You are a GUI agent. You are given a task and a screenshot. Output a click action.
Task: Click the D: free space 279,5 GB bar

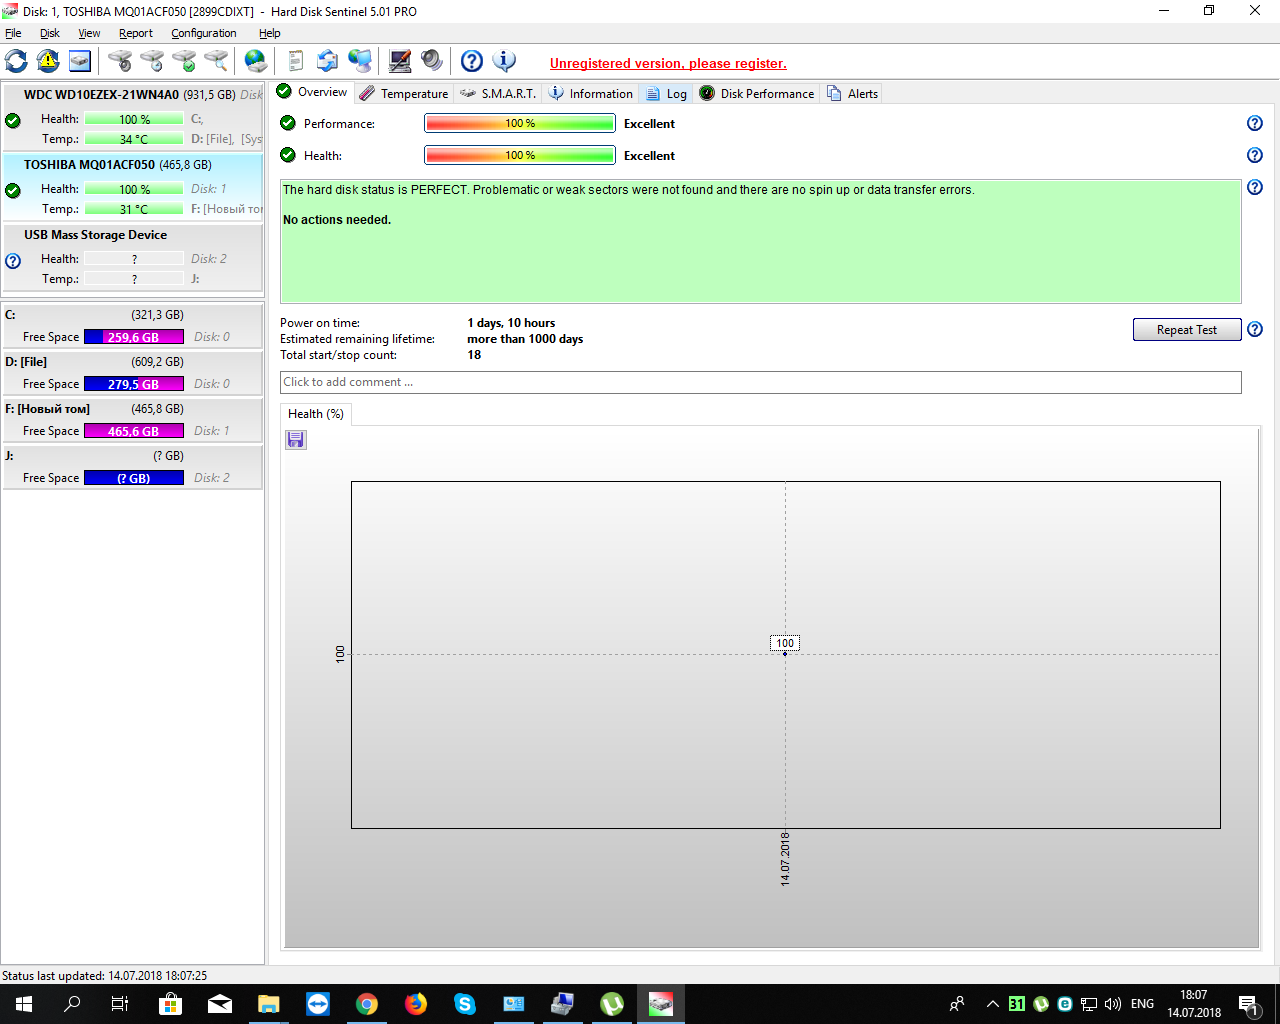[134, 384]
